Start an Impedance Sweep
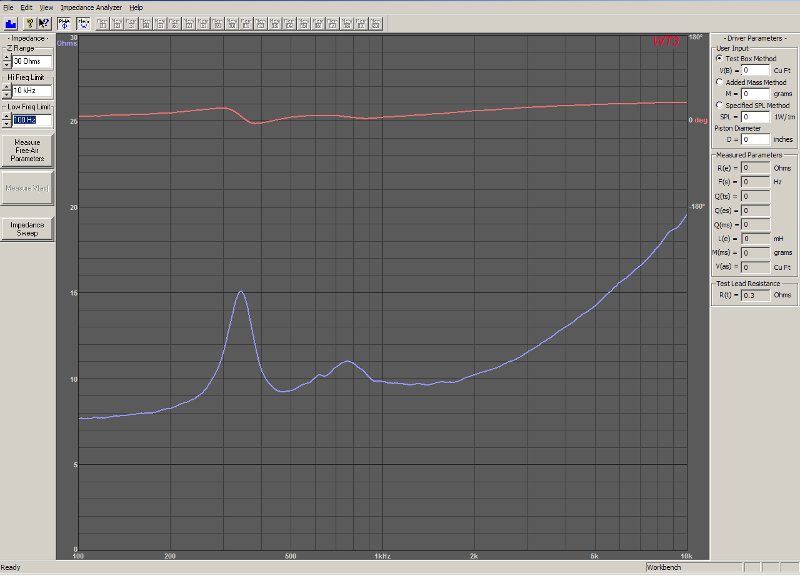This screenshot has height=576, width=800. point(27,229)
